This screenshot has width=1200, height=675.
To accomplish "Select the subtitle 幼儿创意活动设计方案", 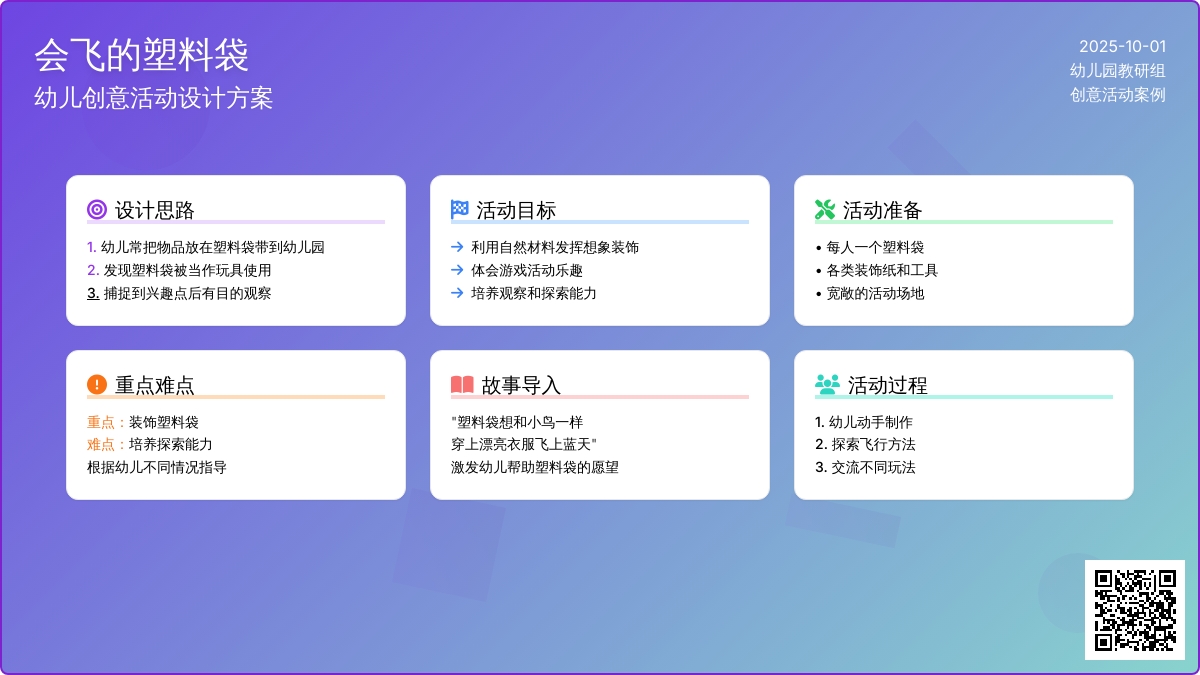I will tap(153, 98).
